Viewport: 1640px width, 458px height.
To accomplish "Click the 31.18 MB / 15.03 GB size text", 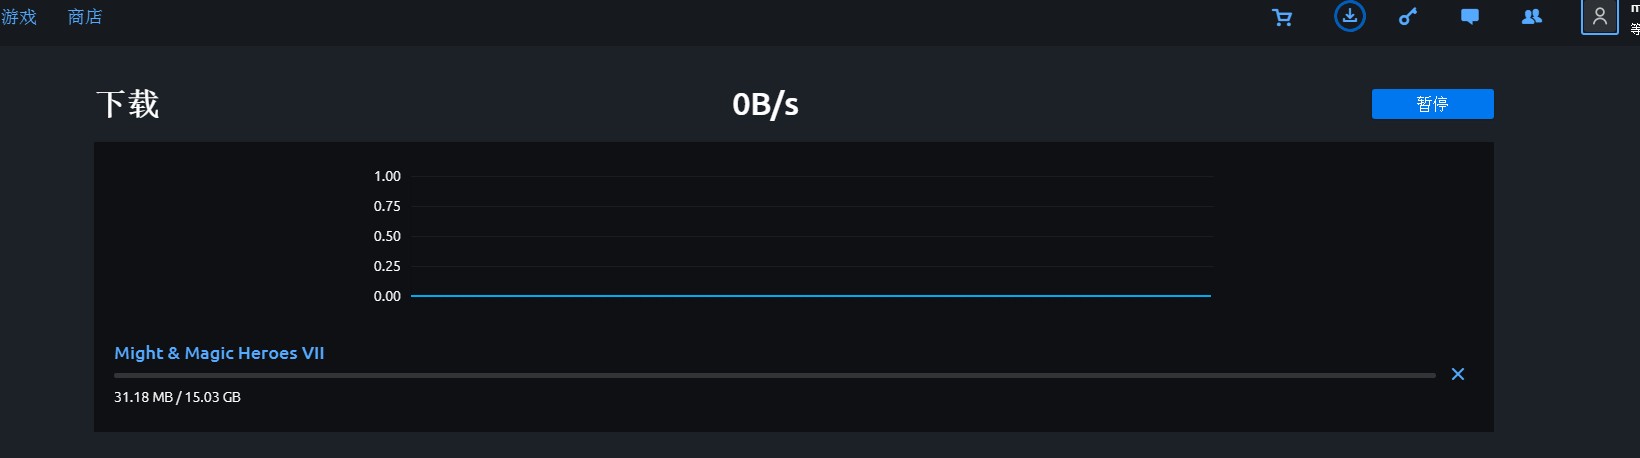I will click(x=177, y=397).
